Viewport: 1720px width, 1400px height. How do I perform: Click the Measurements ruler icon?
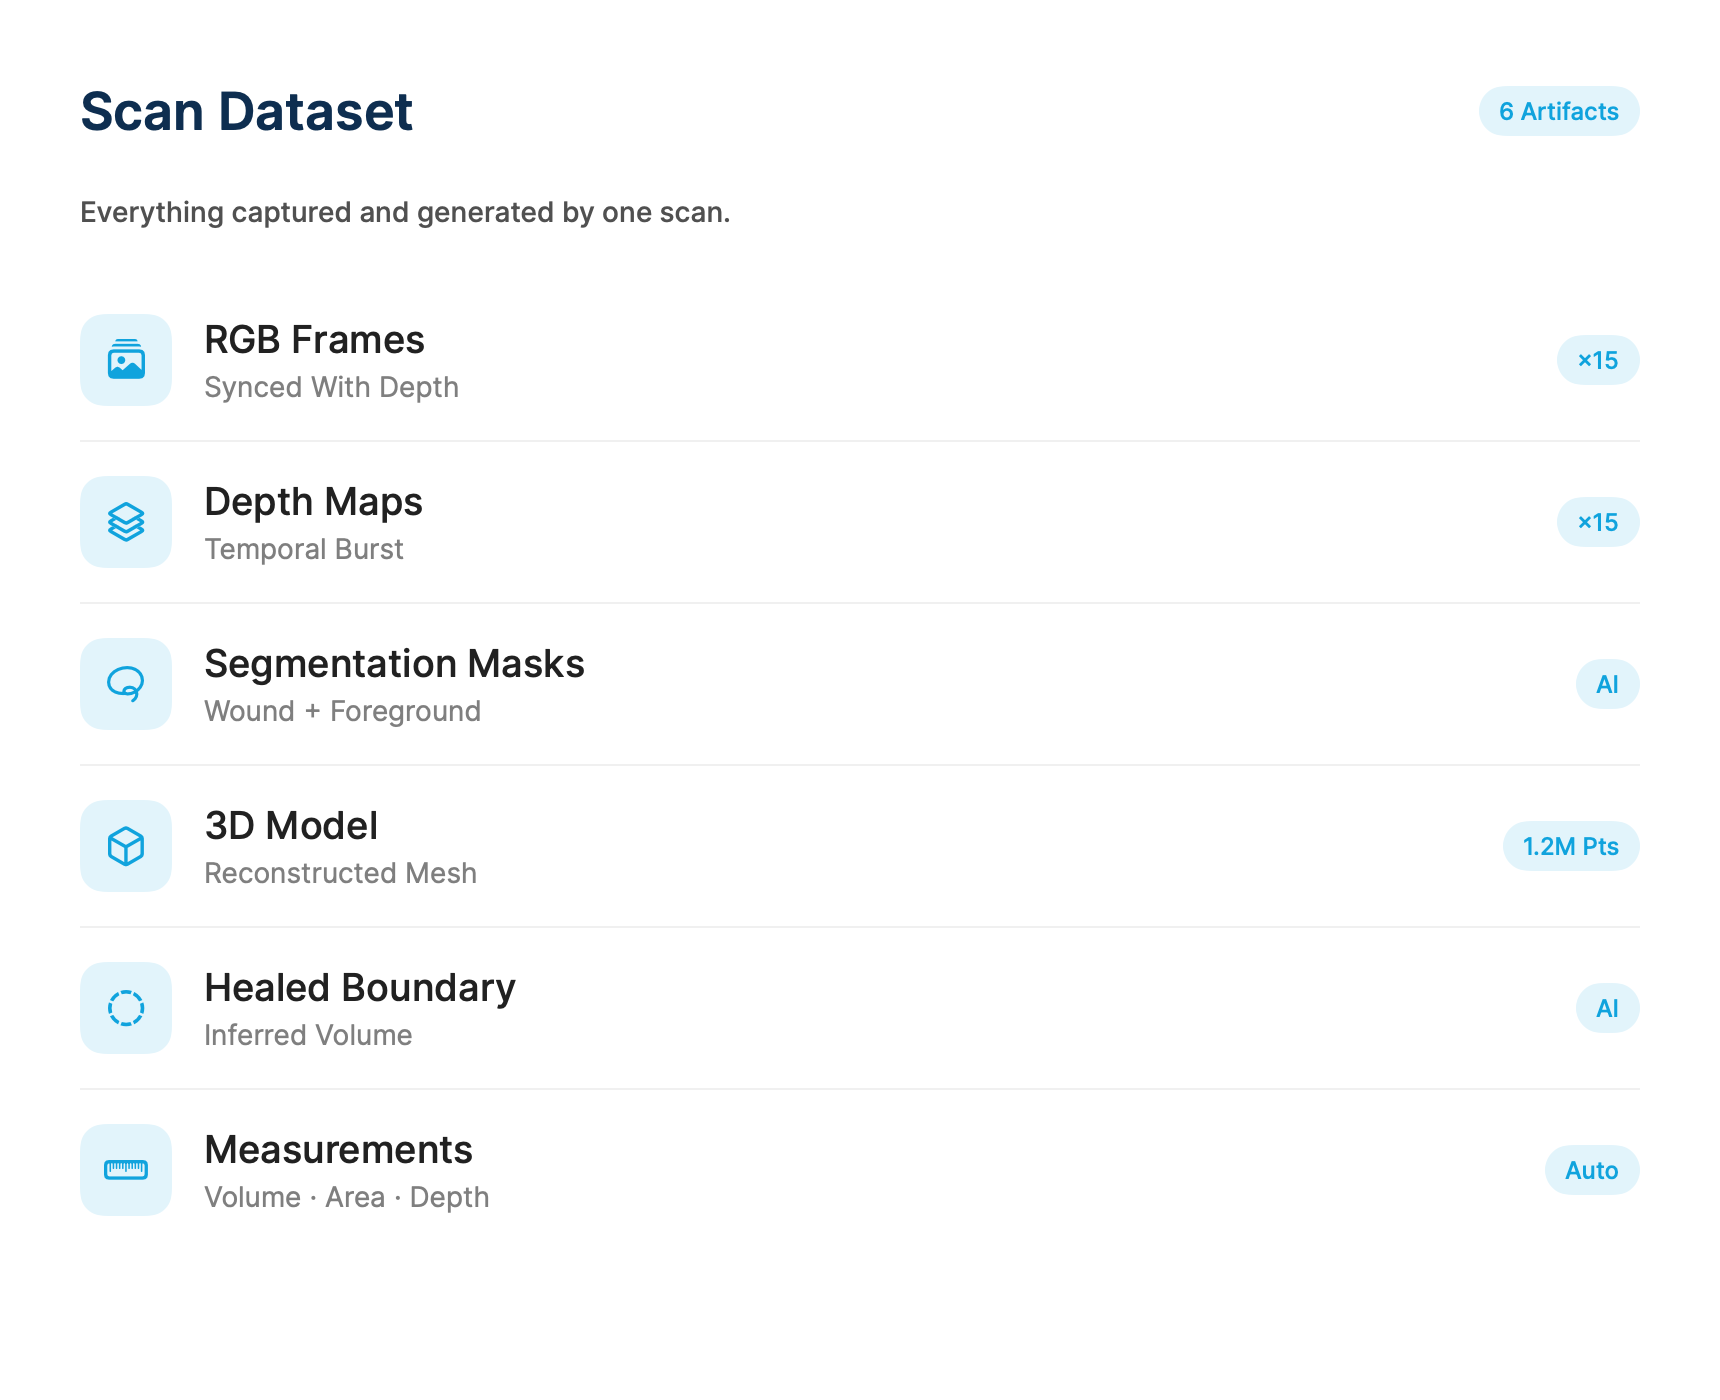pyautogui.click(x=126, y=1170)
